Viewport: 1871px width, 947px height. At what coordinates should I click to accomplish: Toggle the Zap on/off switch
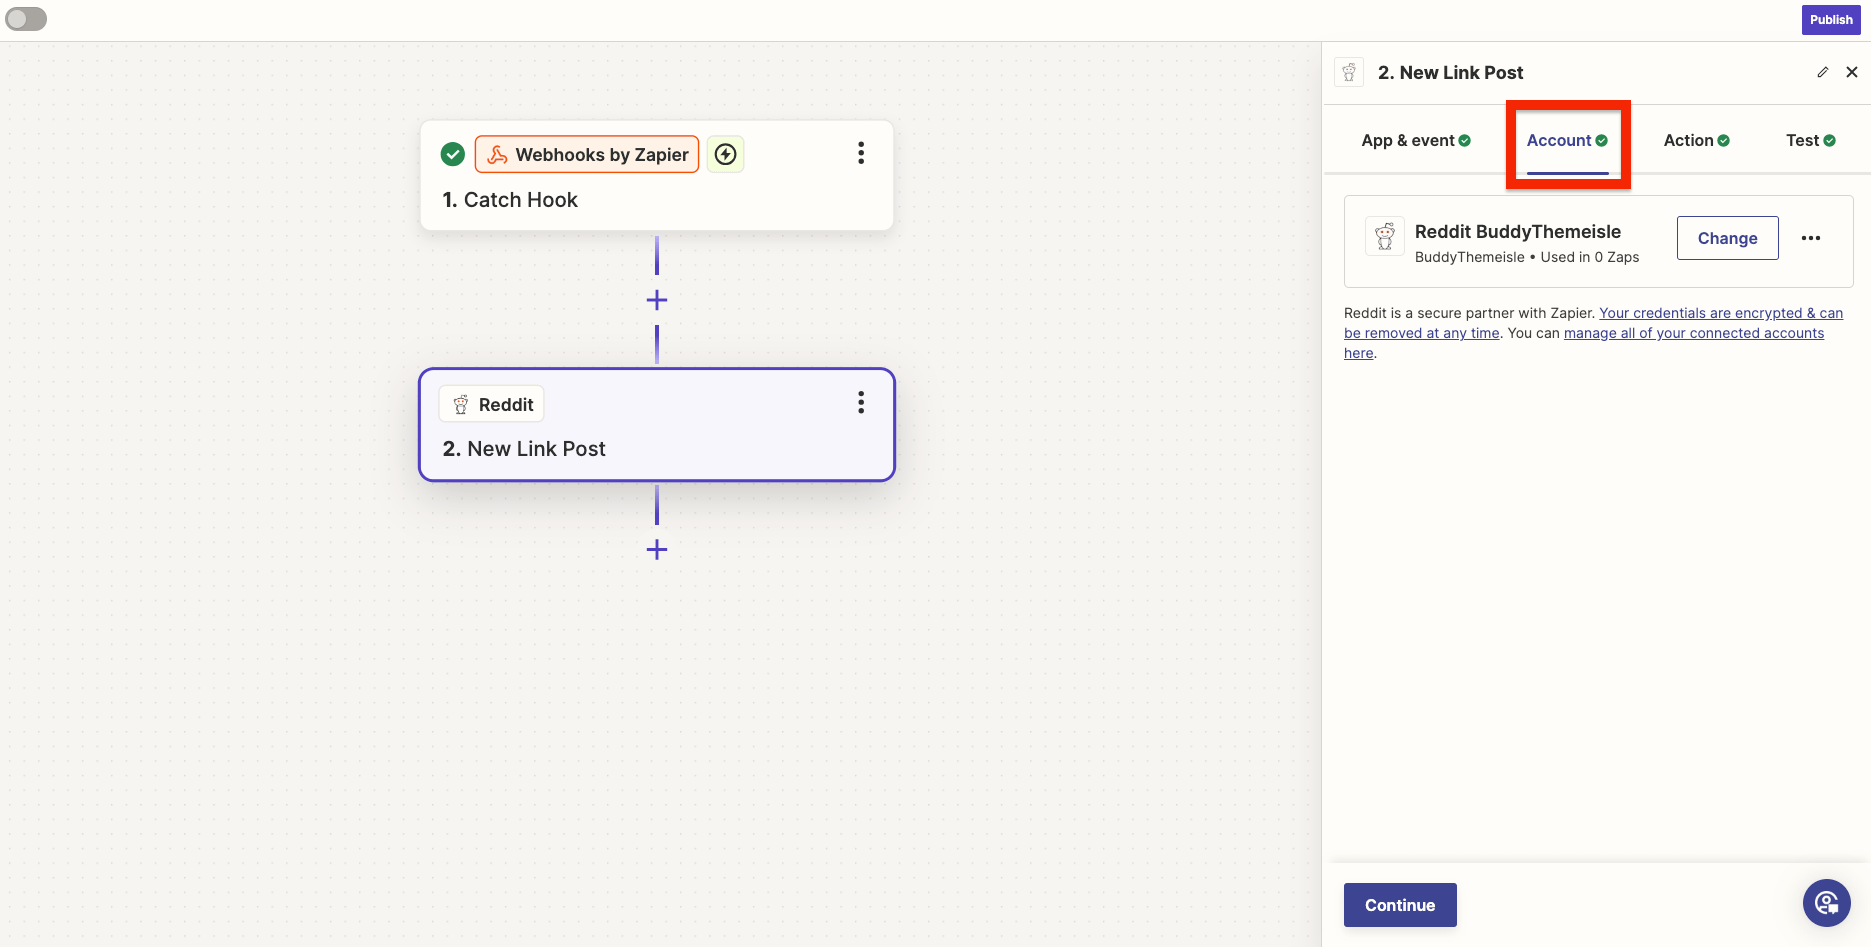click(x=26, y=19)
